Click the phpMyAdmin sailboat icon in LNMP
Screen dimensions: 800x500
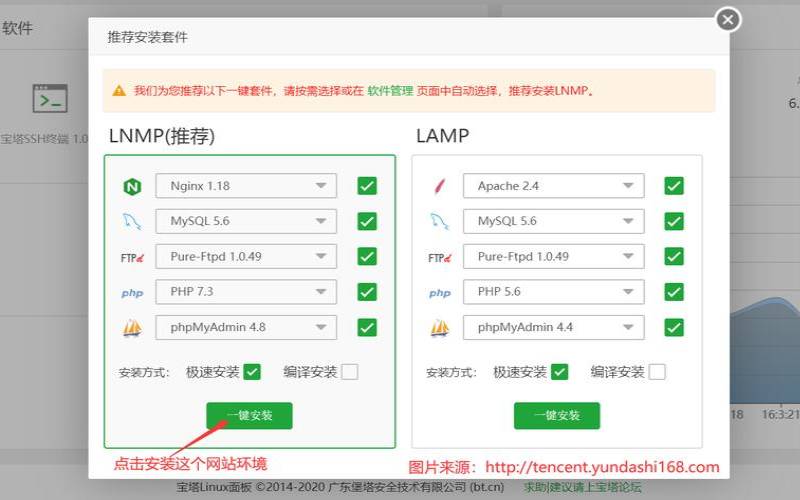[x=133, y=328]
